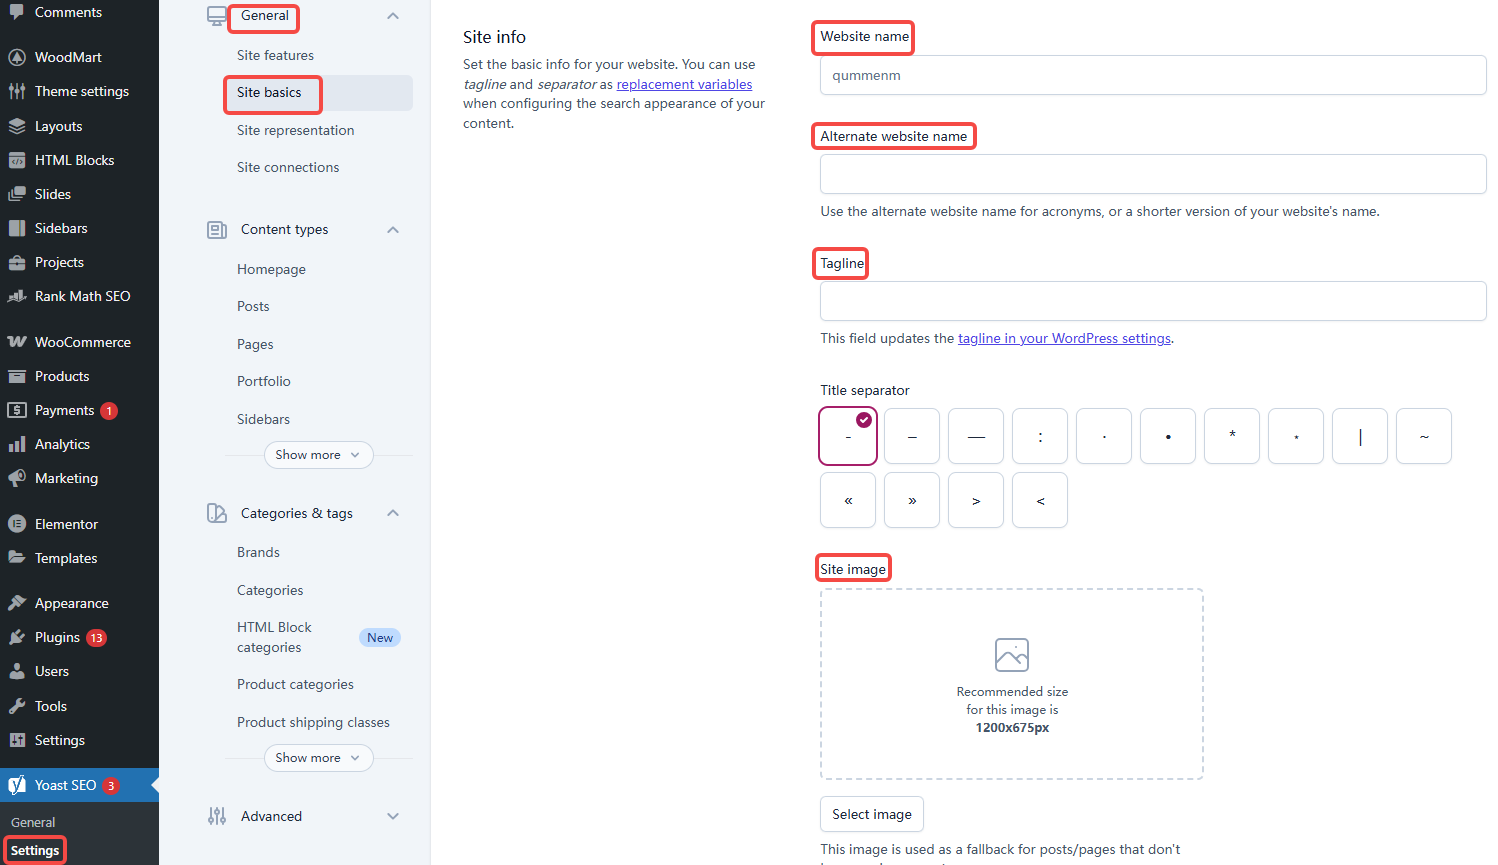Screen dimensions: 1498x865
Task: Click inside the Website name field
Action: [x=1152, y=74]
